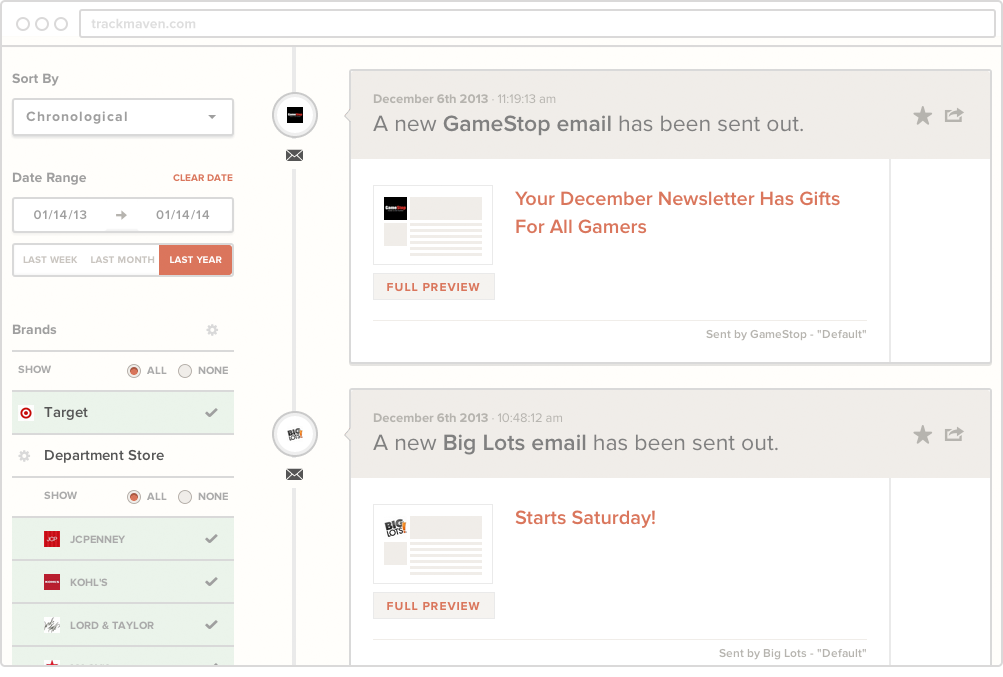Switch date range to Last Month
The image size is (1003, 677).
(122, 260)
